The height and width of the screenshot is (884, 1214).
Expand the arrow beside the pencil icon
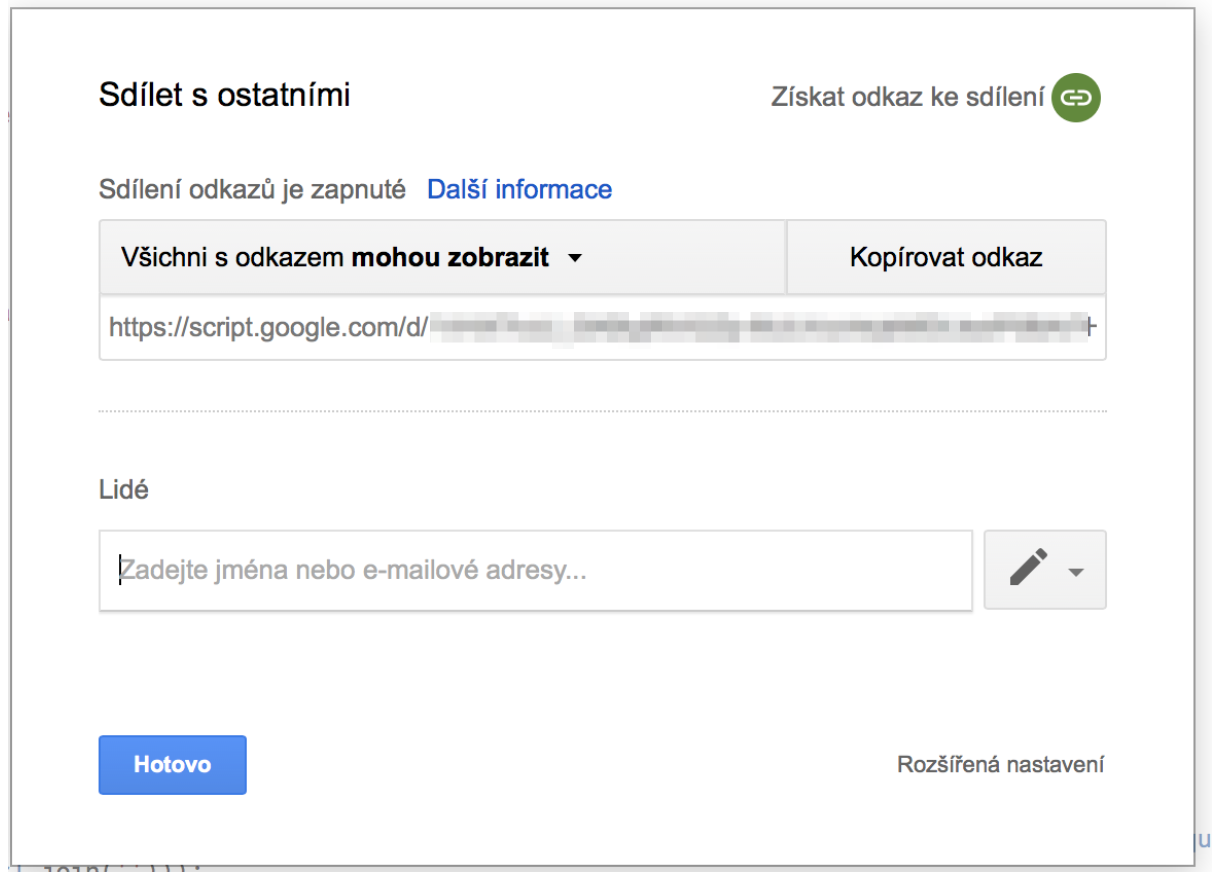1076,572
